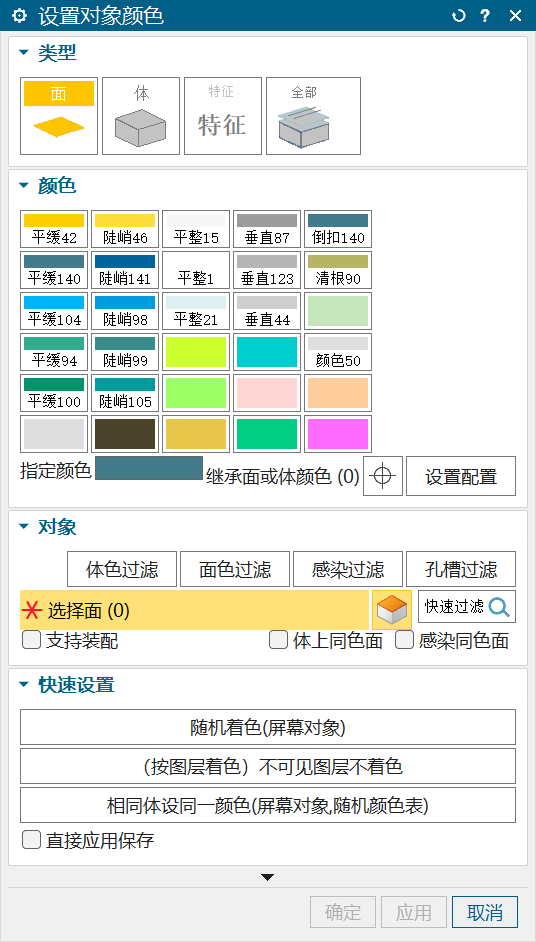Select the 体 (body) type icon
Screen dimensions: 536x942
pyautogui.click(x=141, y=116)
